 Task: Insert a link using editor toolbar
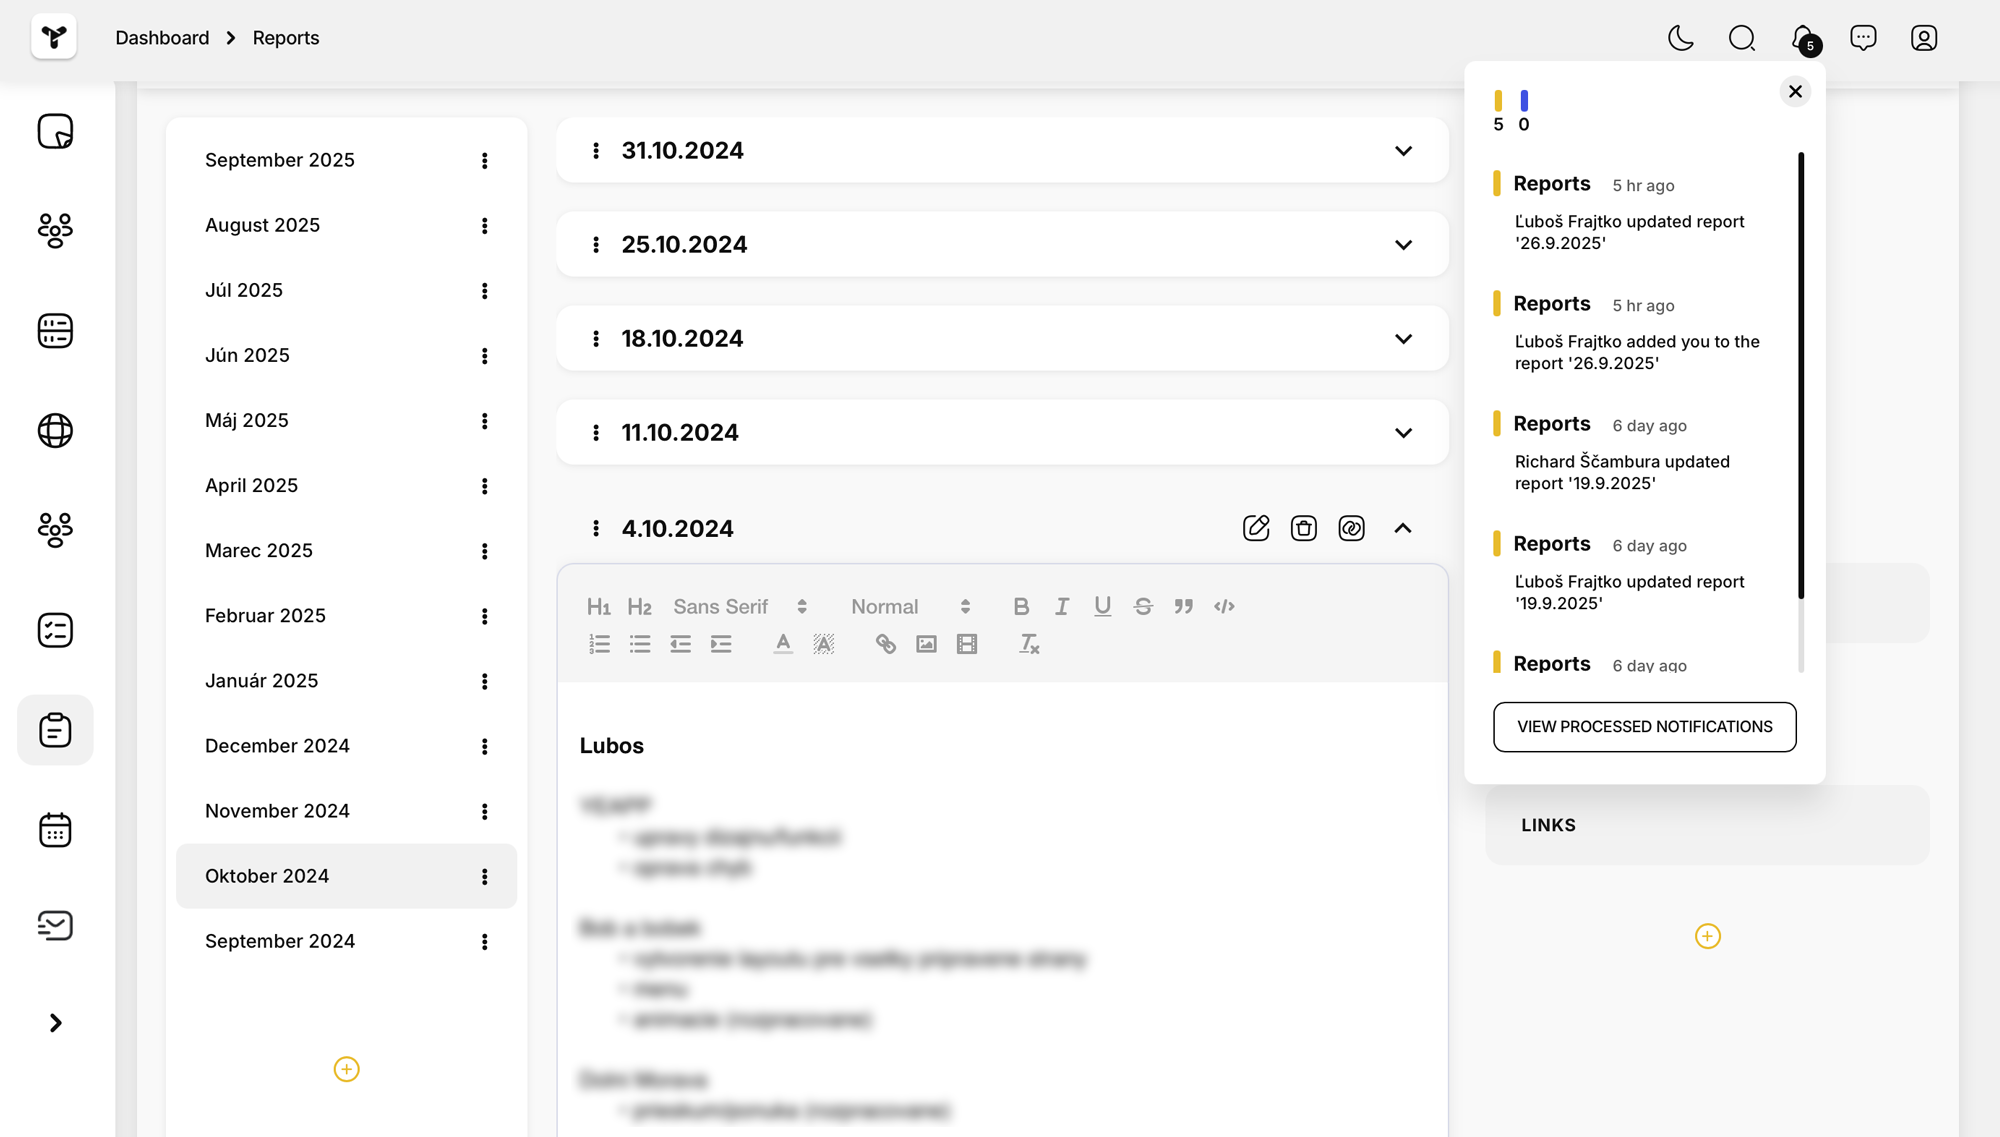click(885, 644)
